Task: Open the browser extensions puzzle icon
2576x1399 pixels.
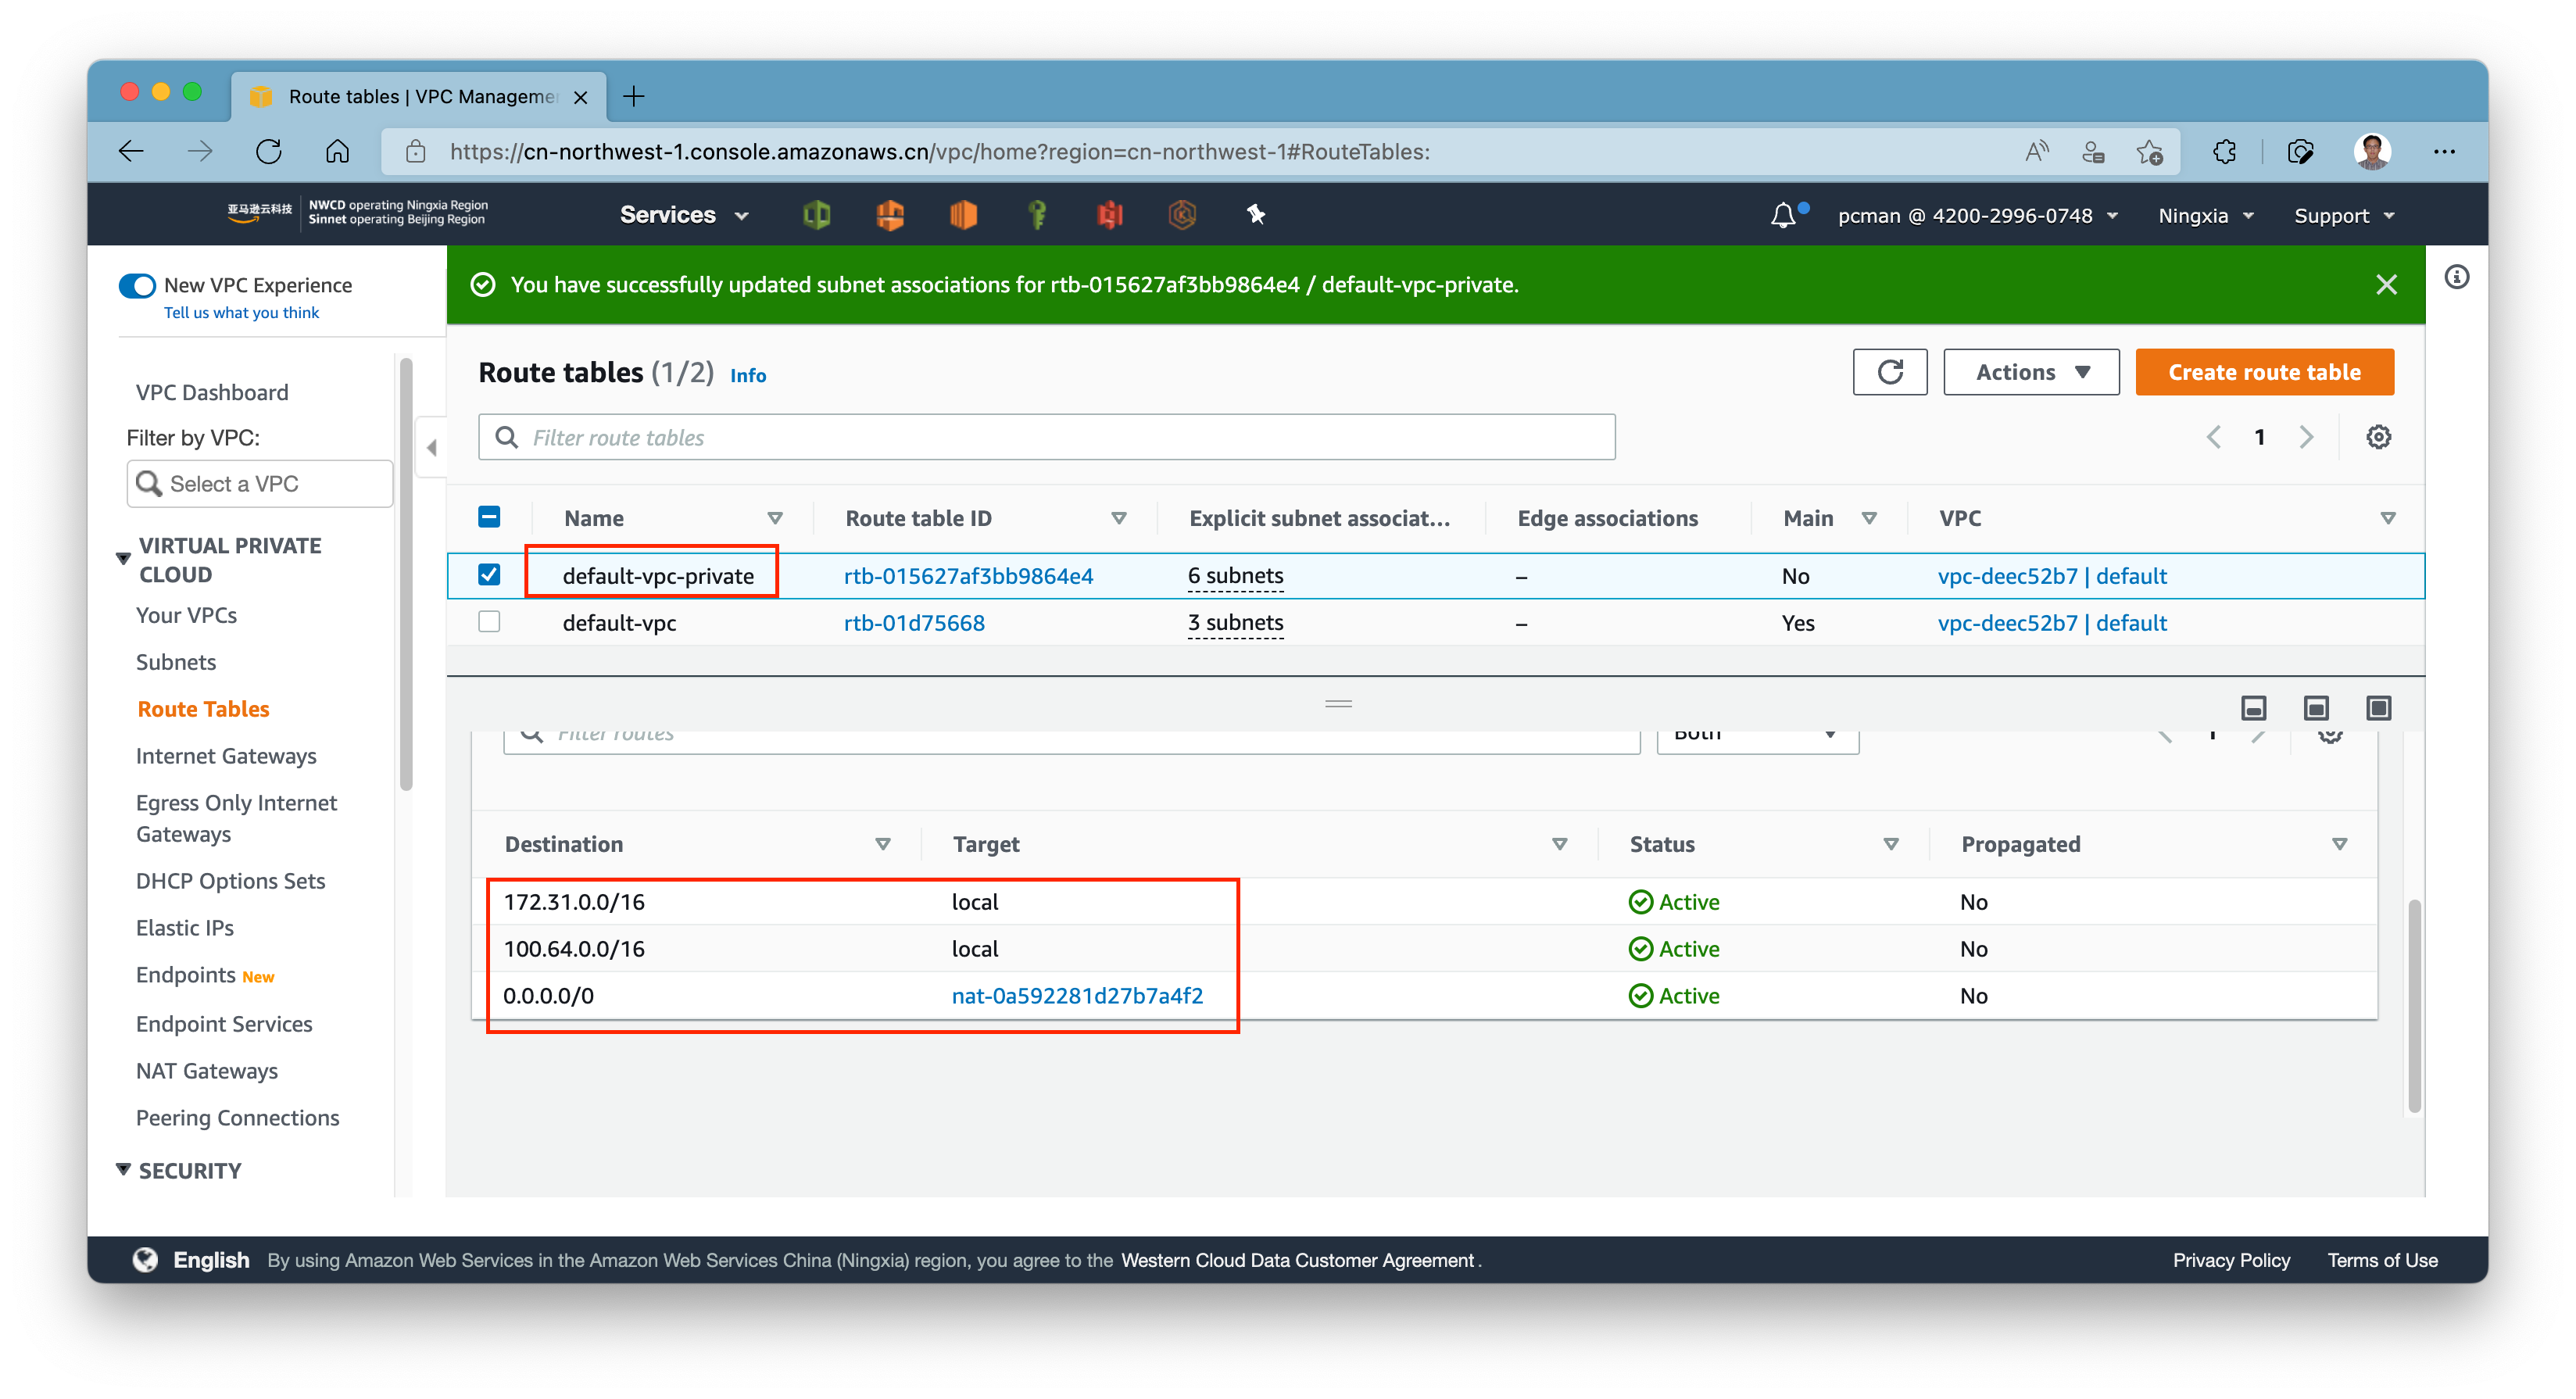Action: point(2224,152)
